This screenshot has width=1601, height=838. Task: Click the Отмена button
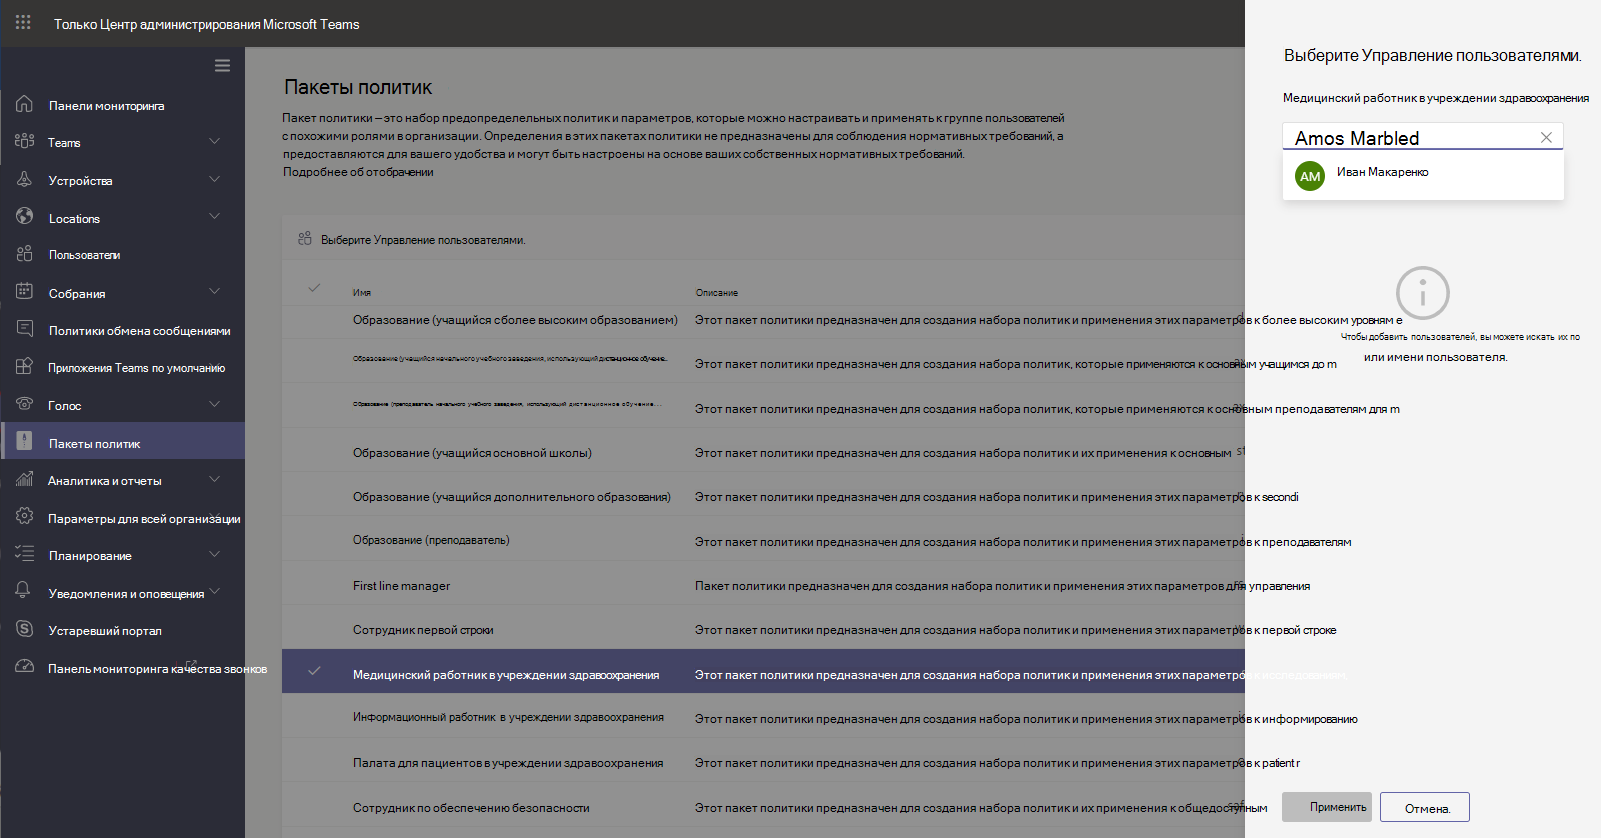[1425, 808]
